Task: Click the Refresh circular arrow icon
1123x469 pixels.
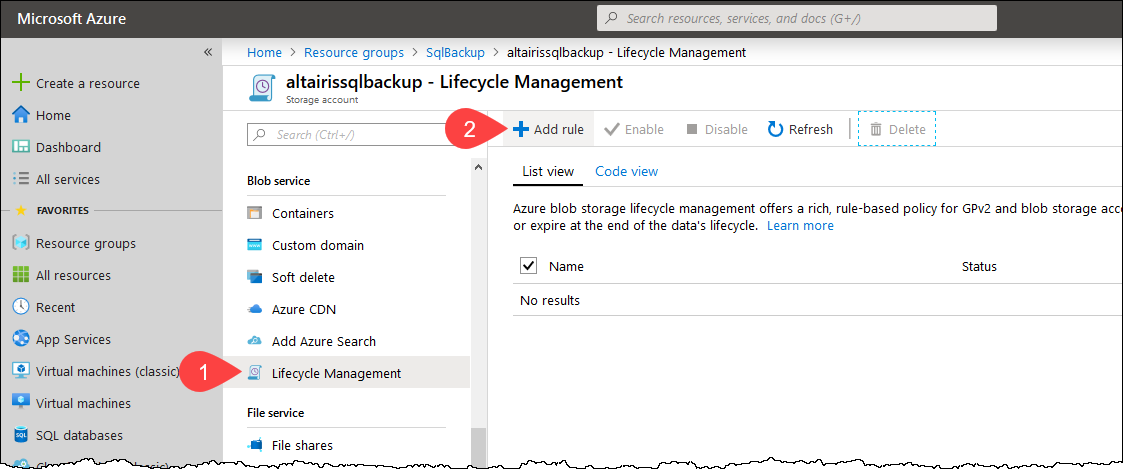Action: [775, 130]
